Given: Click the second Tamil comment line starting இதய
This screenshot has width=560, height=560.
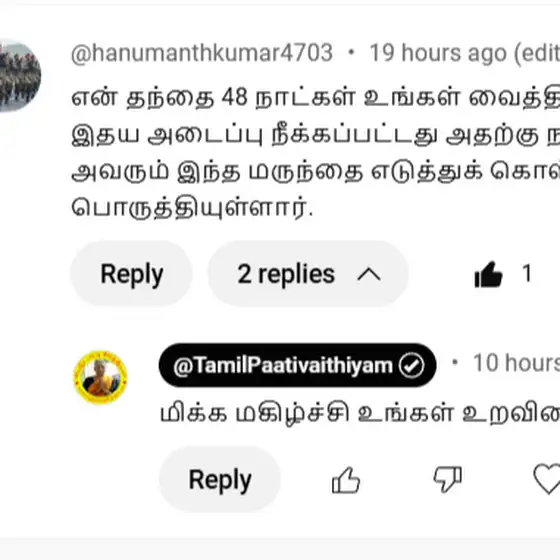Looking at the screenshot, I should click(315, 136).
